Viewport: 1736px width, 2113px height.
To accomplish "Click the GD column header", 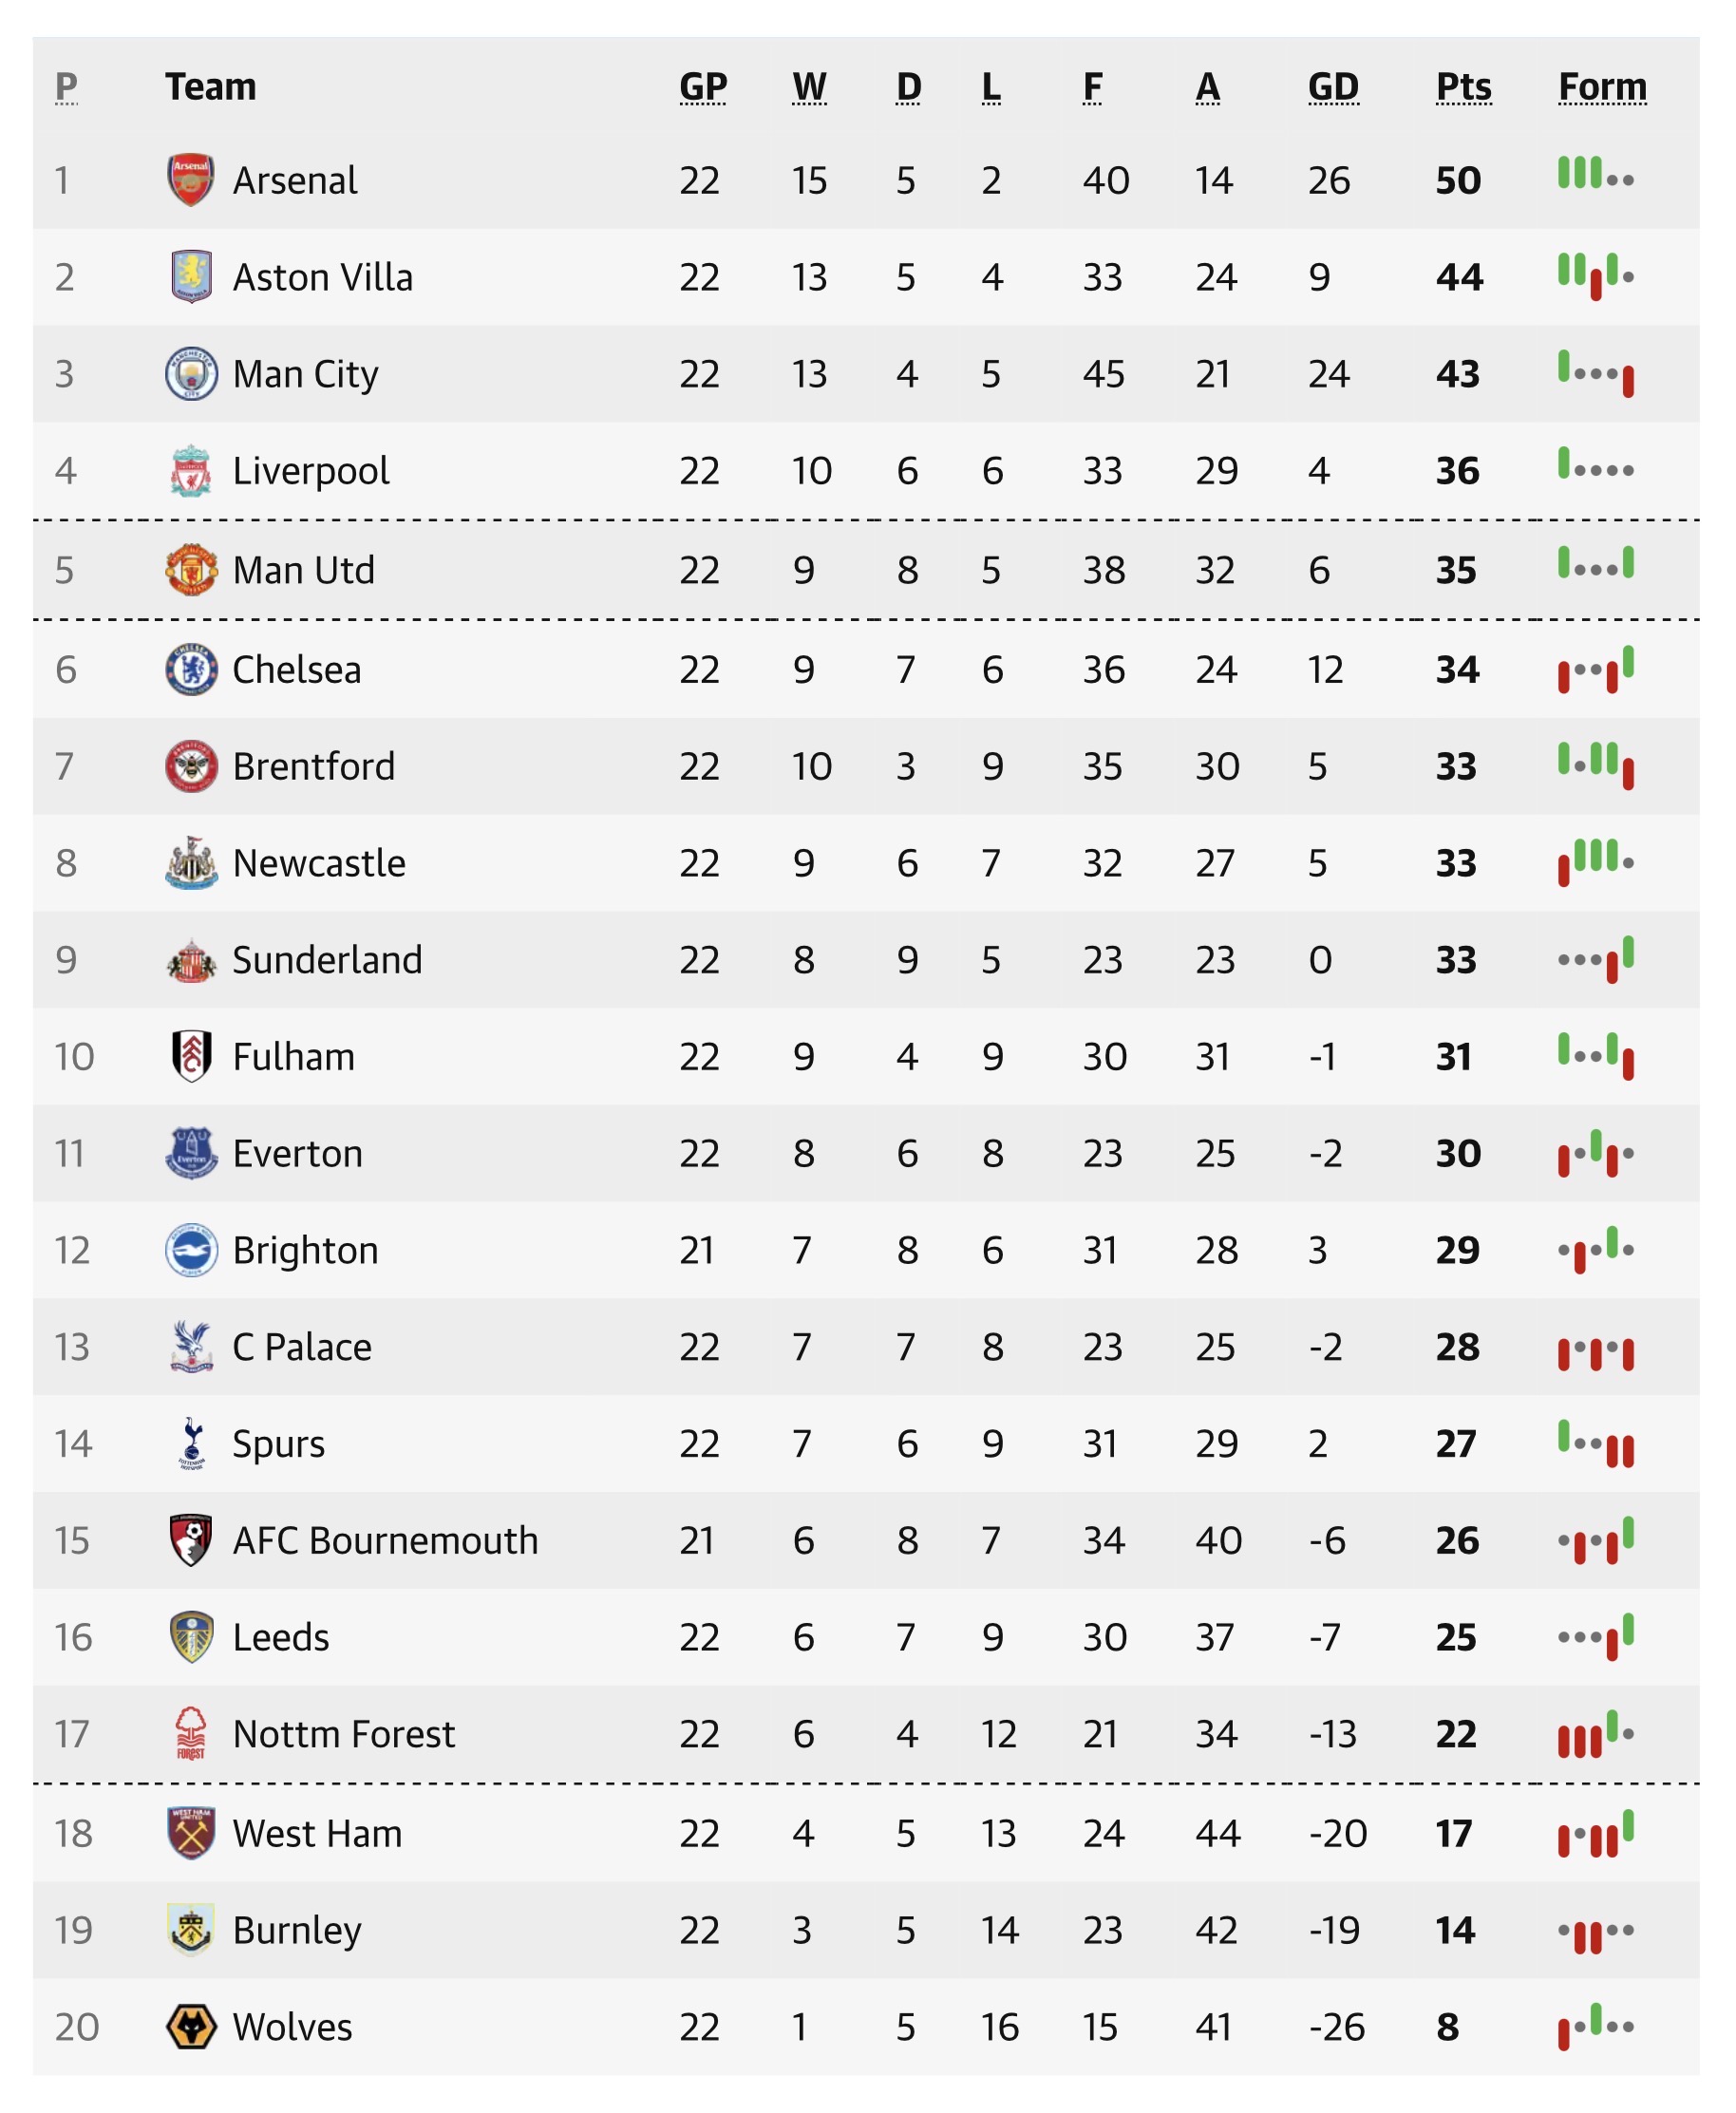I will click(1333, 87).
